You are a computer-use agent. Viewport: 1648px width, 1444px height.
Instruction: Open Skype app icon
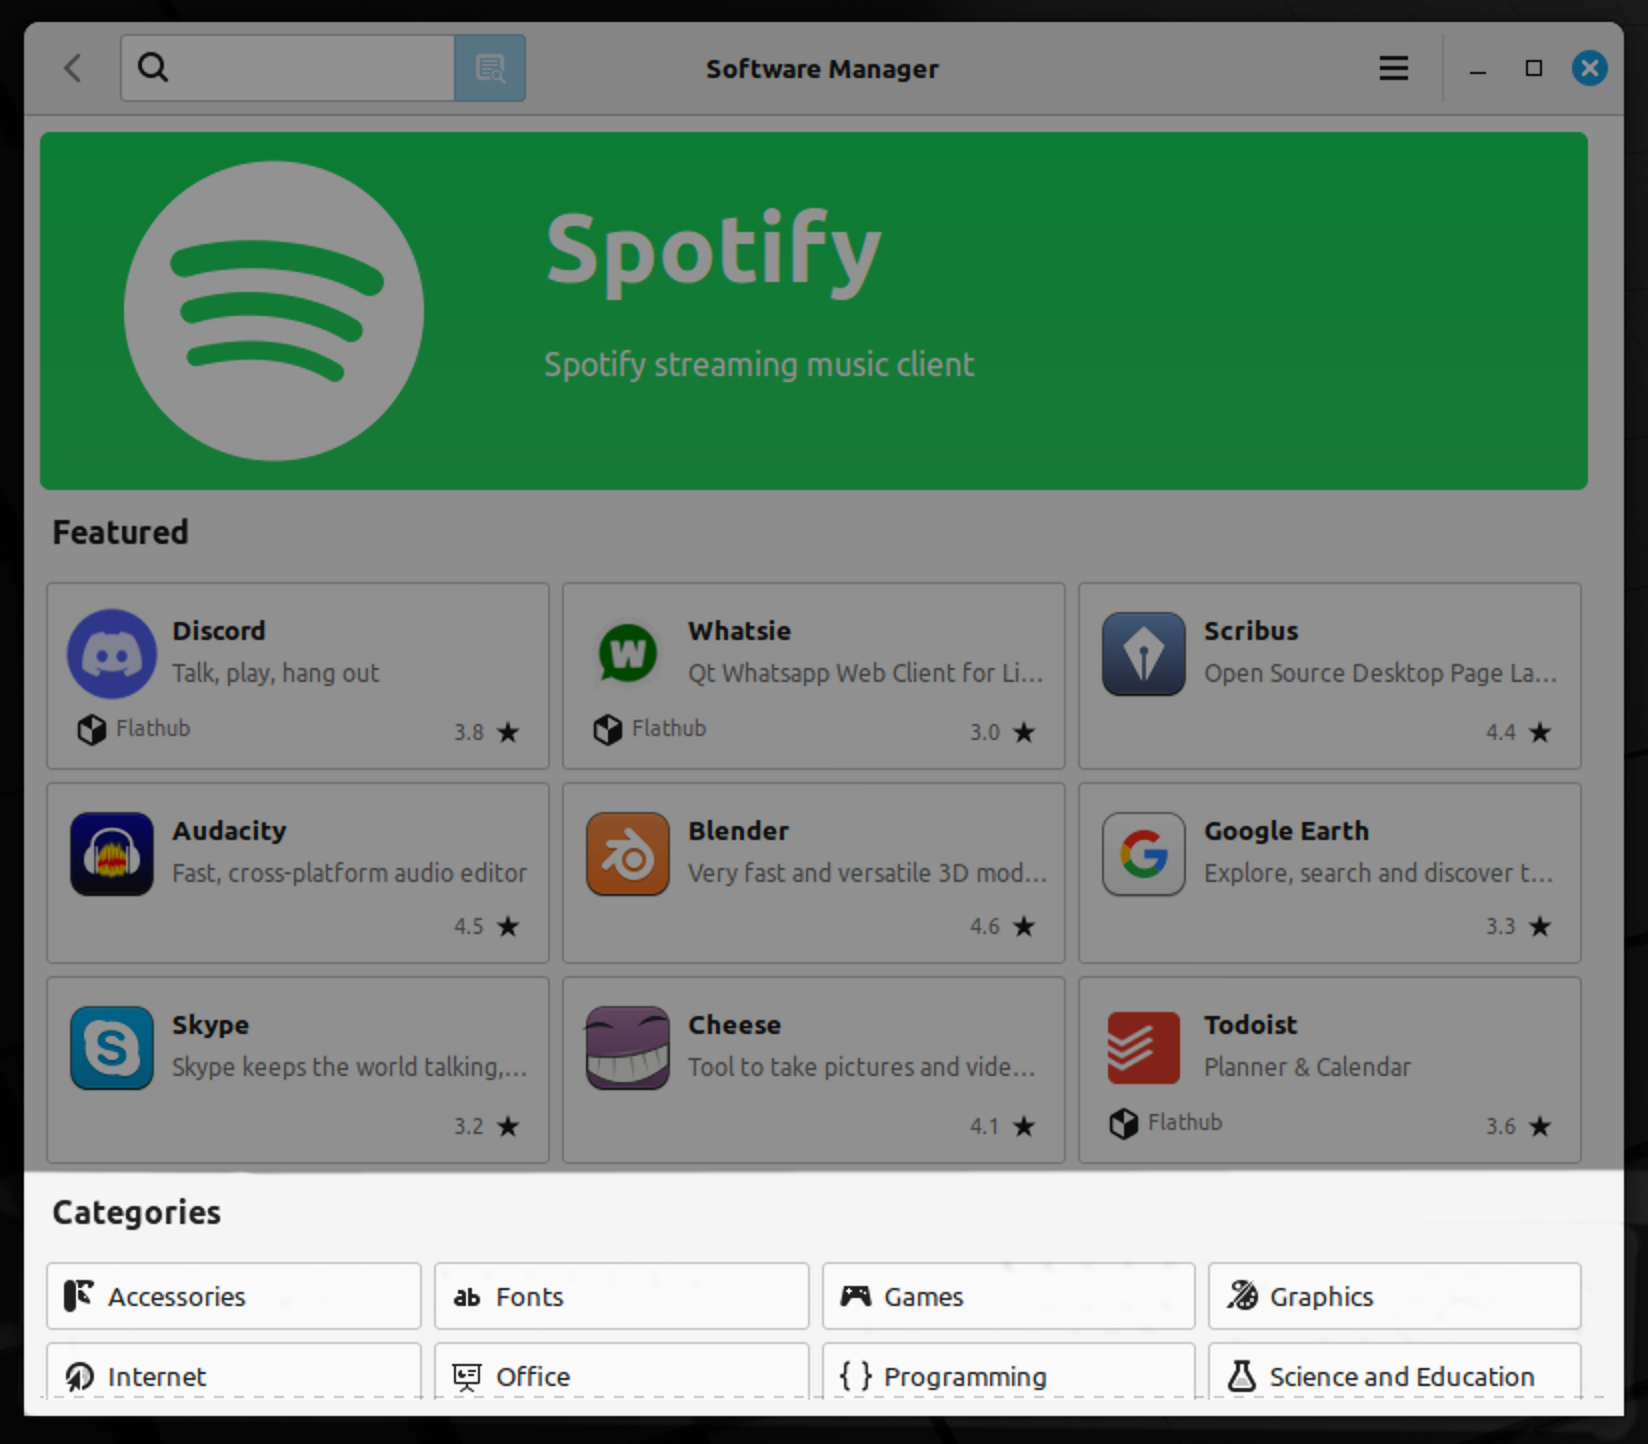pos(112,1048)
